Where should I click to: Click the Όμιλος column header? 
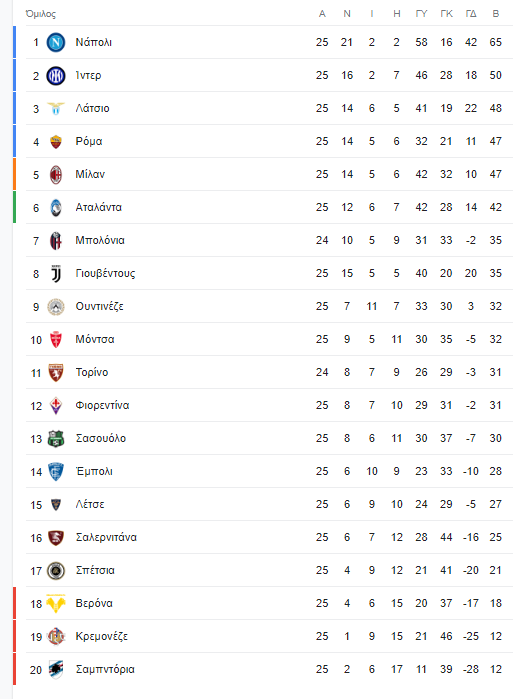pyautogui.click(x=41, y=14)
